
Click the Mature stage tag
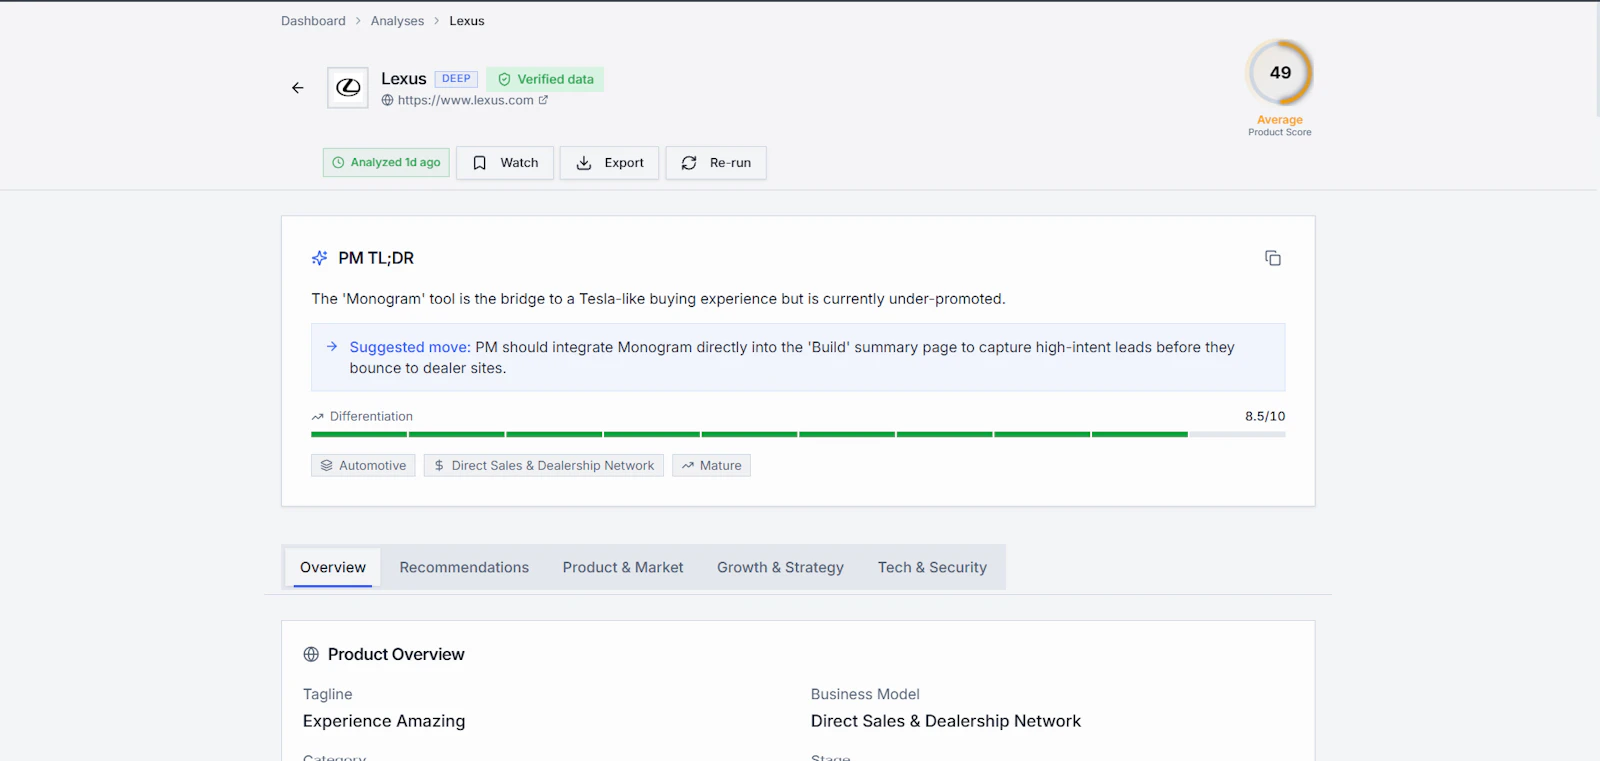click(x=711, y=466)
